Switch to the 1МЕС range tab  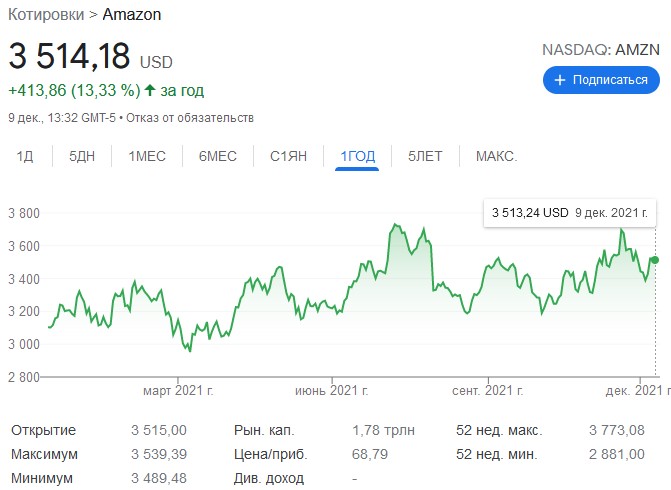coord(147,156)
